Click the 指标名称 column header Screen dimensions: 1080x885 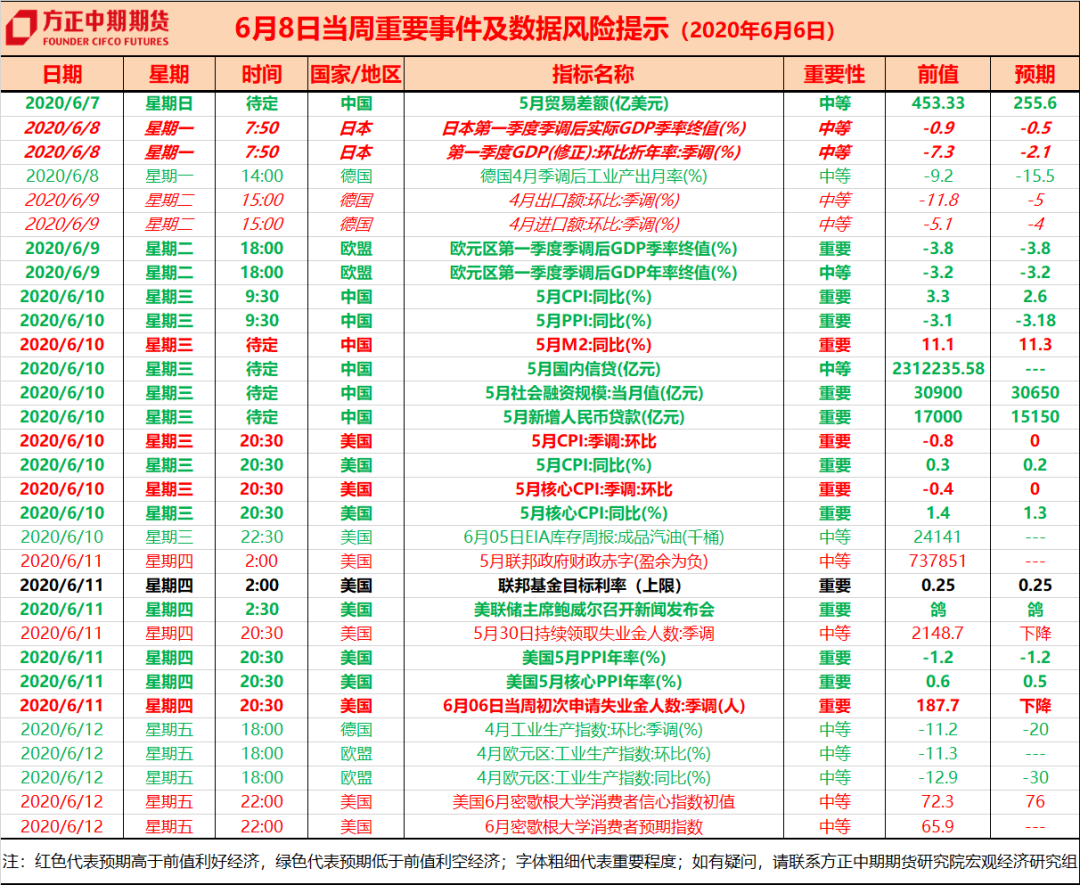coord(596,74)
